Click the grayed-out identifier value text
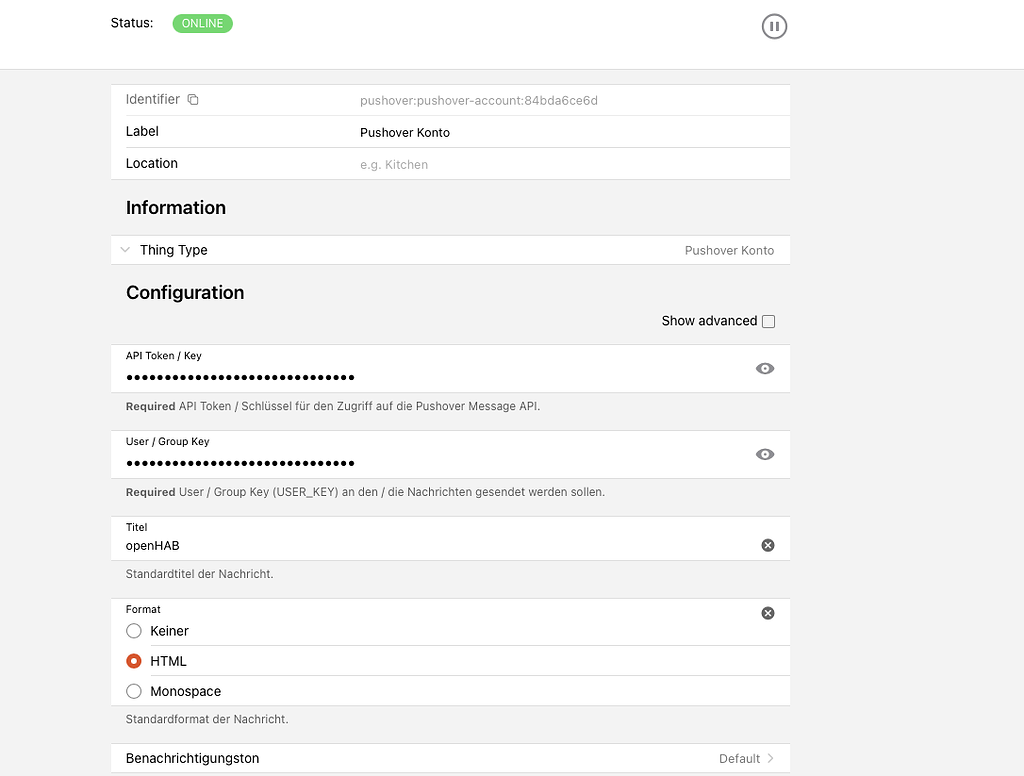 coord(478,101)
